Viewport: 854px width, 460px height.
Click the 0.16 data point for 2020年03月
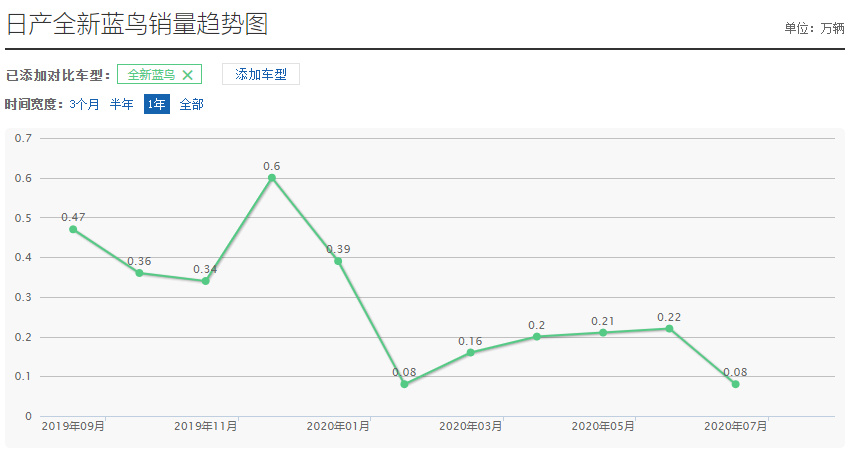tap(471, 352)
